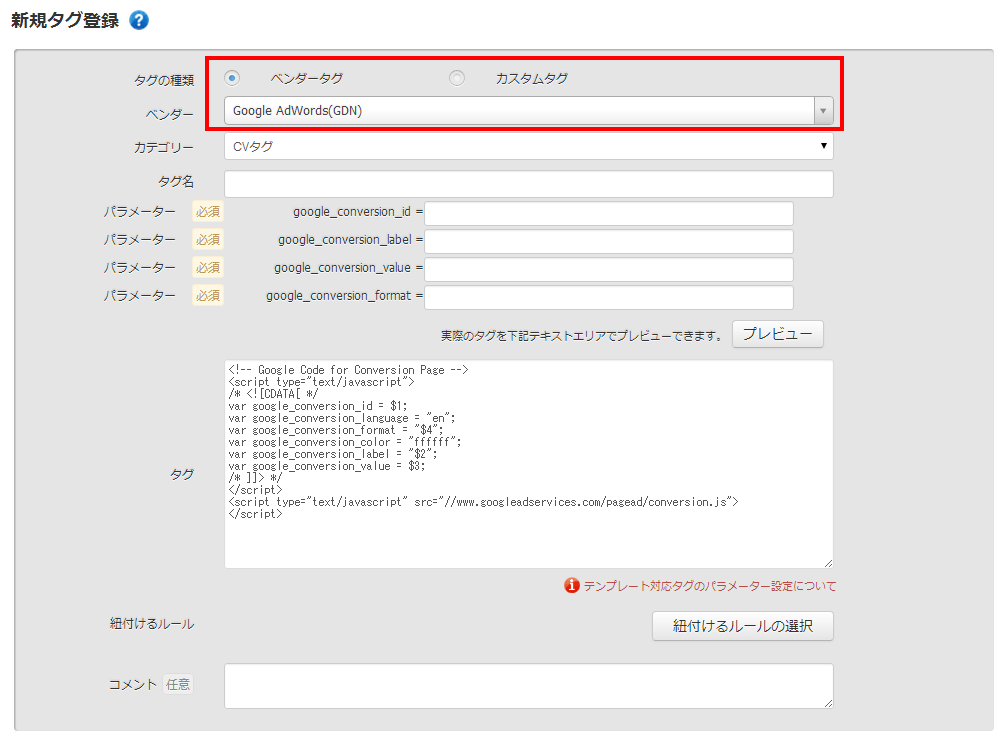Open the Google AdWords(GDN) vendor dropdown
The height and width of the screenshot is (737, 1000).
529,111
